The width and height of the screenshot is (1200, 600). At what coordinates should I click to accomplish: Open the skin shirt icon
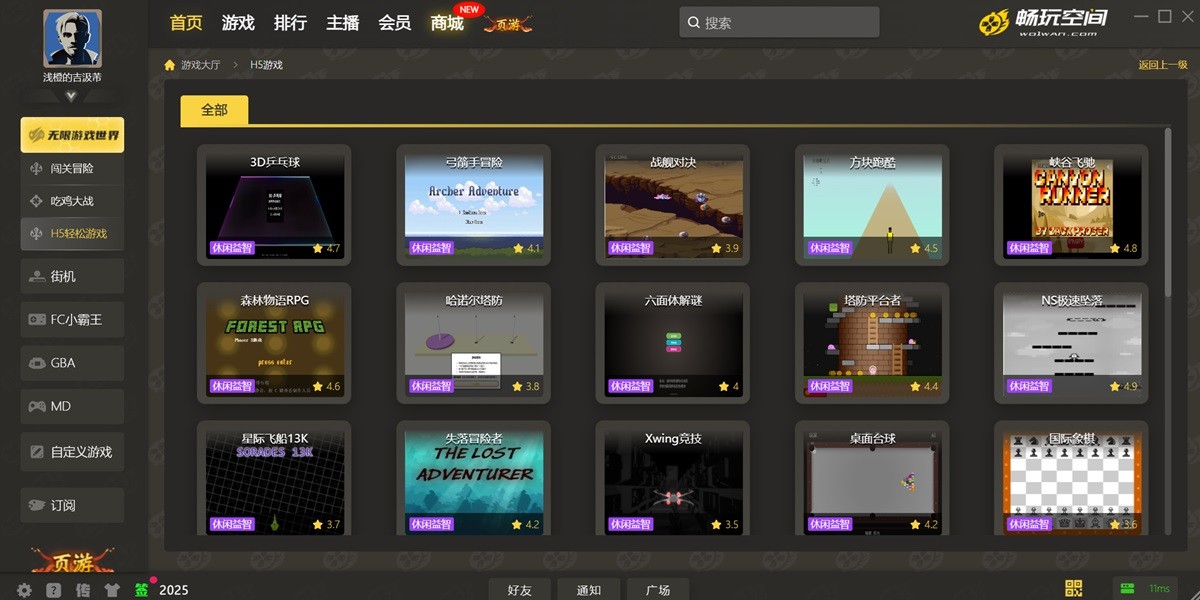[112, 590]
